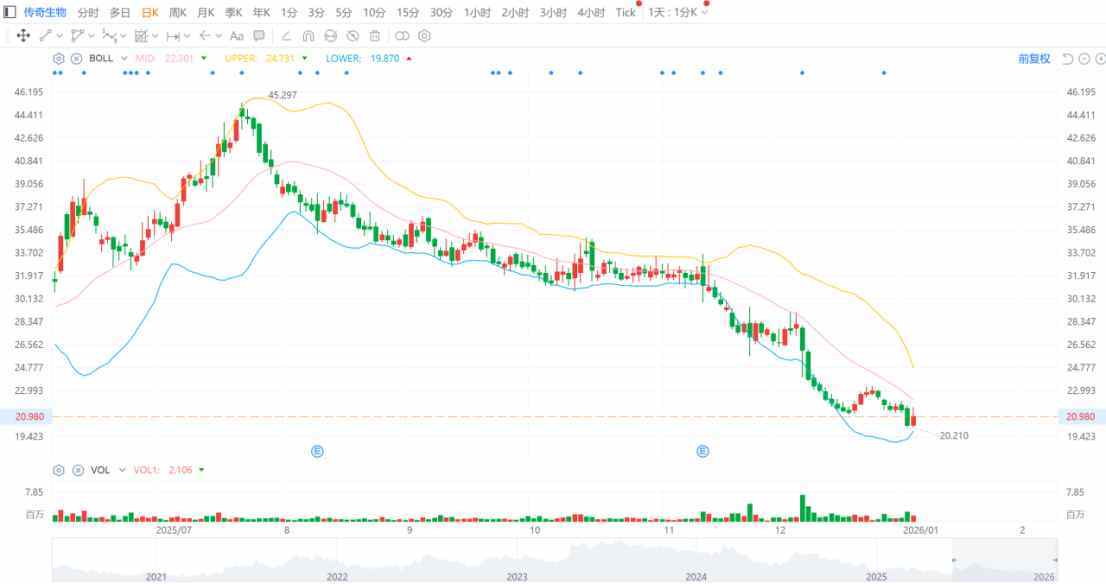Switch to the 分时 intraday tab
The height and width of the screenshot is (584, 1106).
(88, 13)
